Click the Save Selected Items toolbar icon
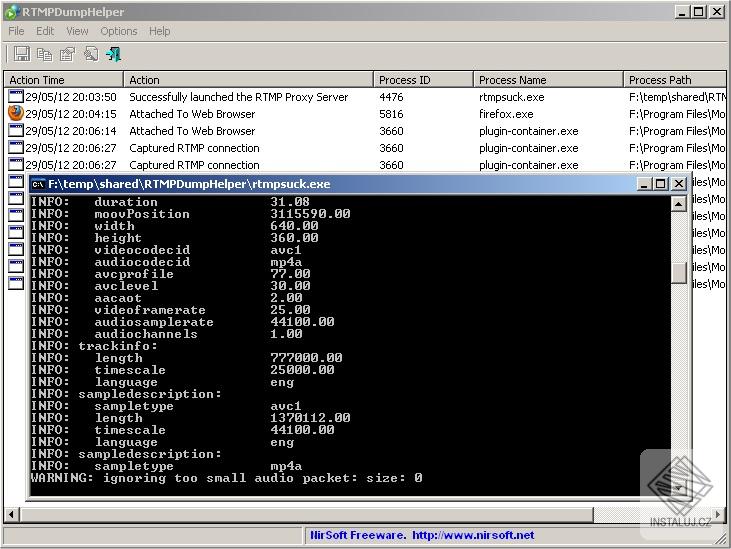 point(21,54)
